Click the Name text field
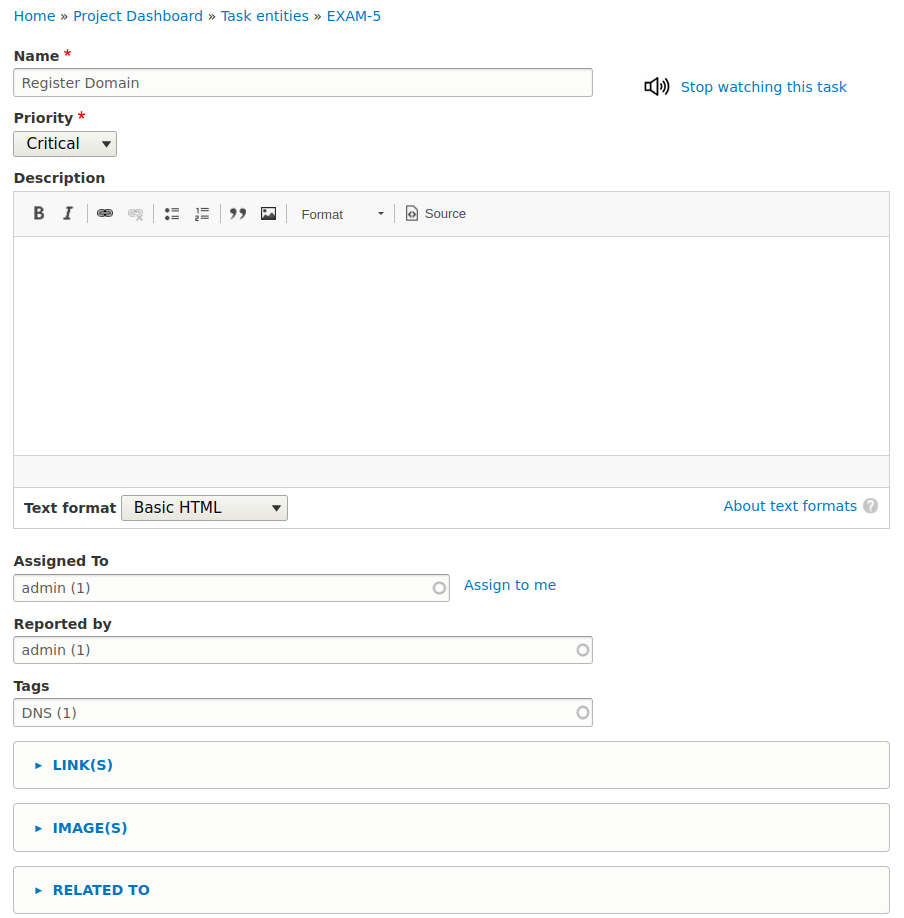The image size is (904, 918). (x=302, y=83)
